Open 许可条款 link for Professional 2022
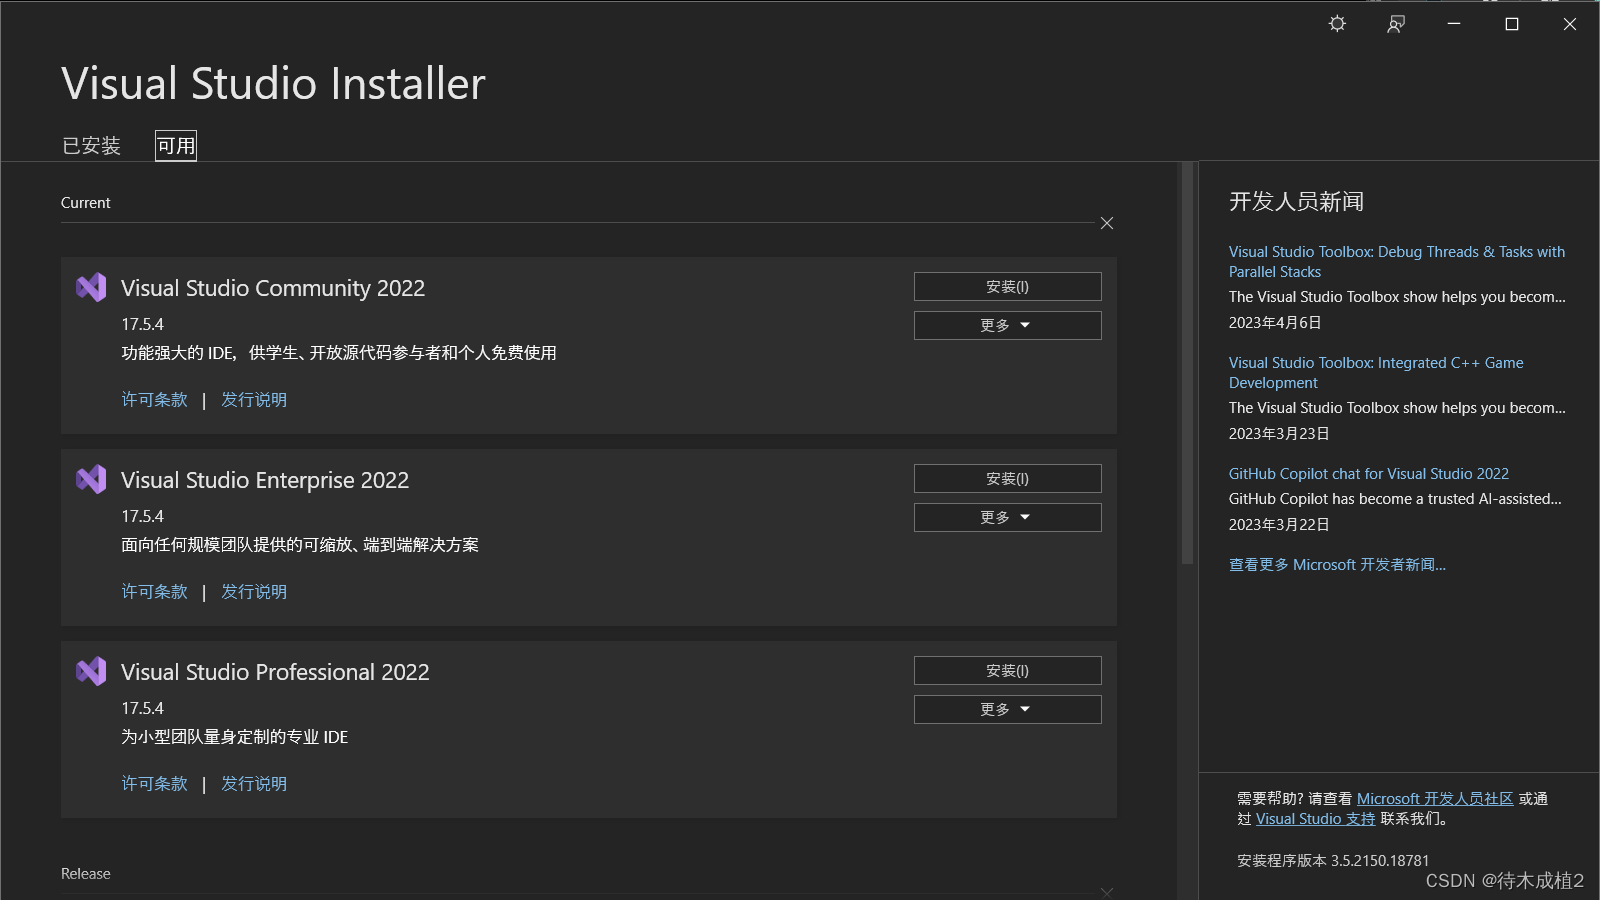 click(155, 784)
